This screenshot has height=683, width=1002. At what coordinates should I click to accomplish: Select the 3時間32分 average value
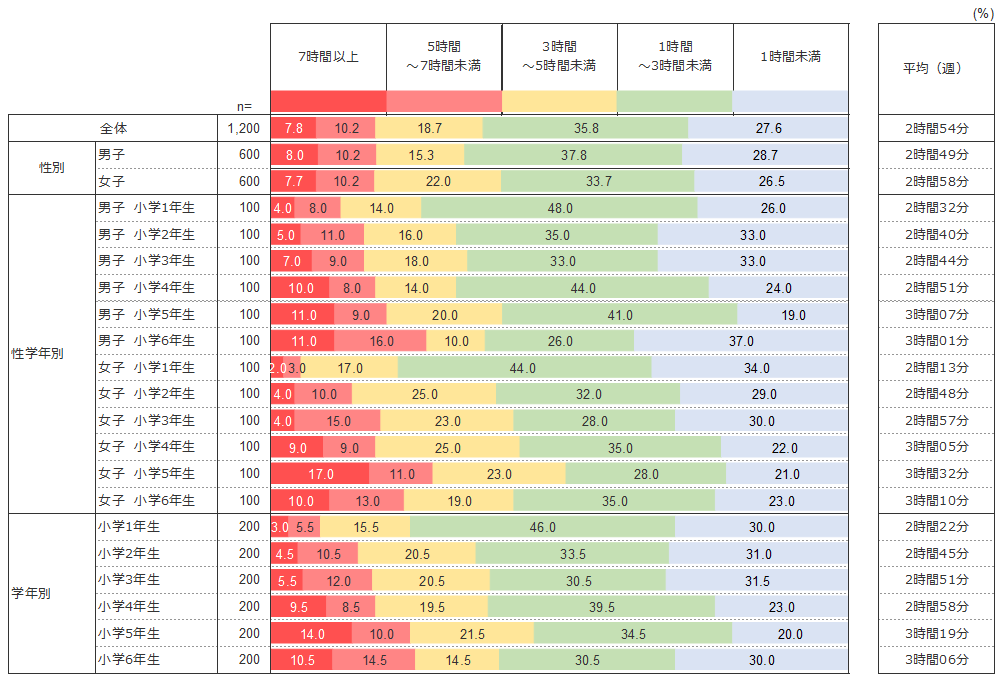[937, 474]
